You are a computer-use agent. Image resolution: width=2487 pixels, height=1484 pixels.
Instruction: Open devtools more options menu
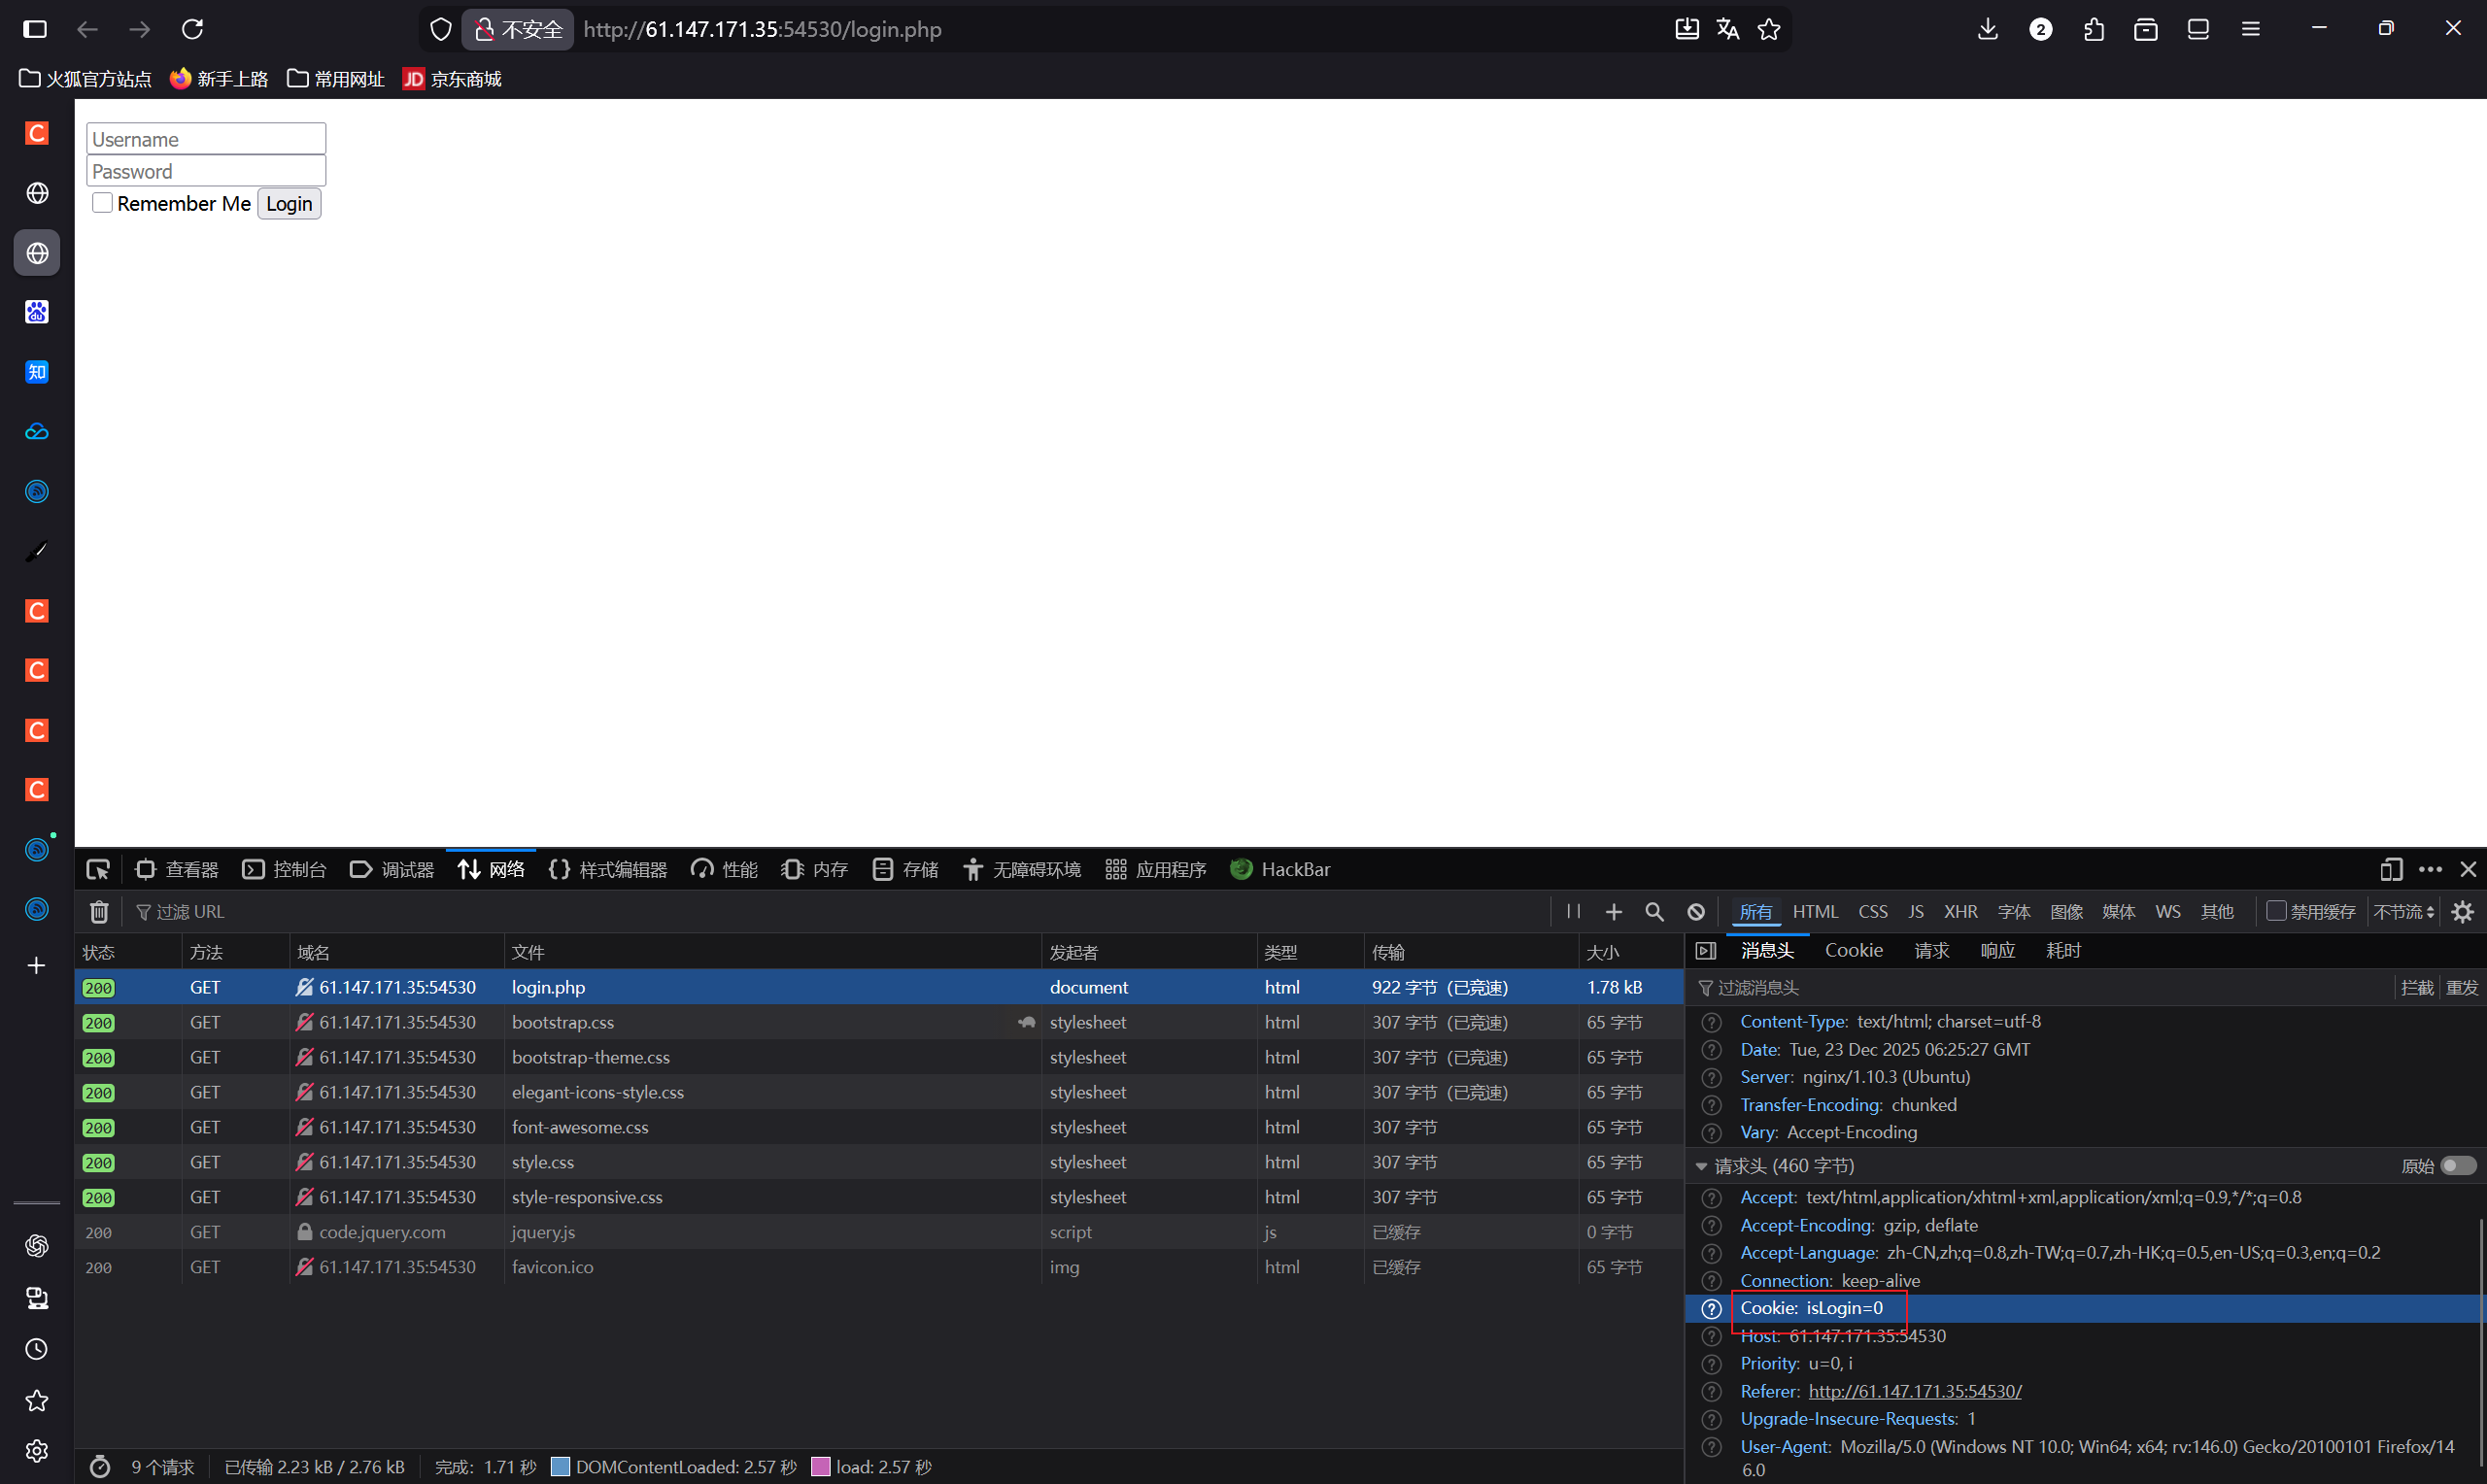[2430, 869]
